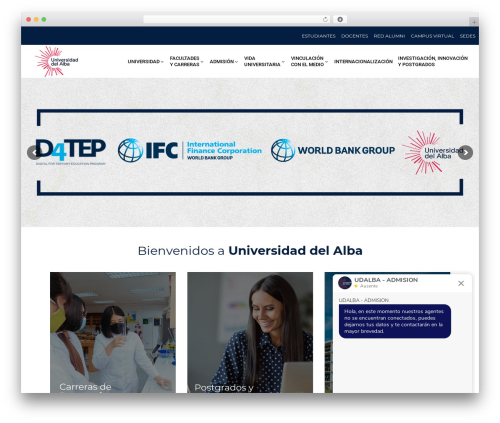Open the VIDA UNIVERSITARIA dropdown
This screenshot has height=423, width=500.
(x=264, y=61)
